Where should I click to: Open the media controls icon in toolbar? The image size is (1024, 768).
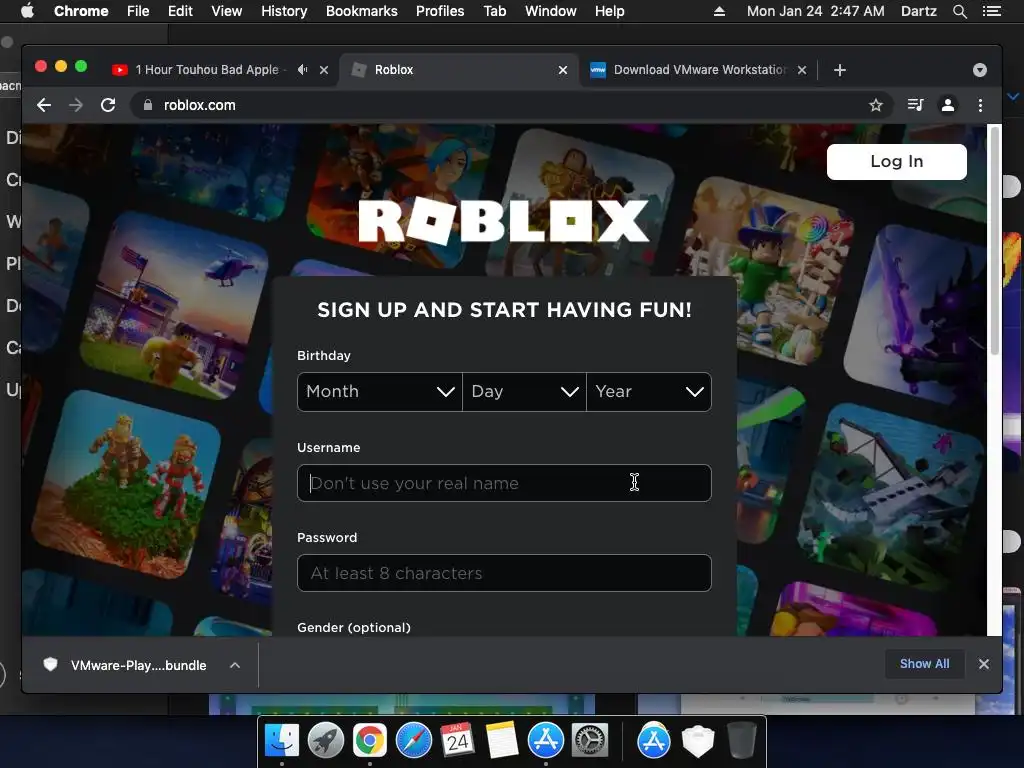point(915,105)
